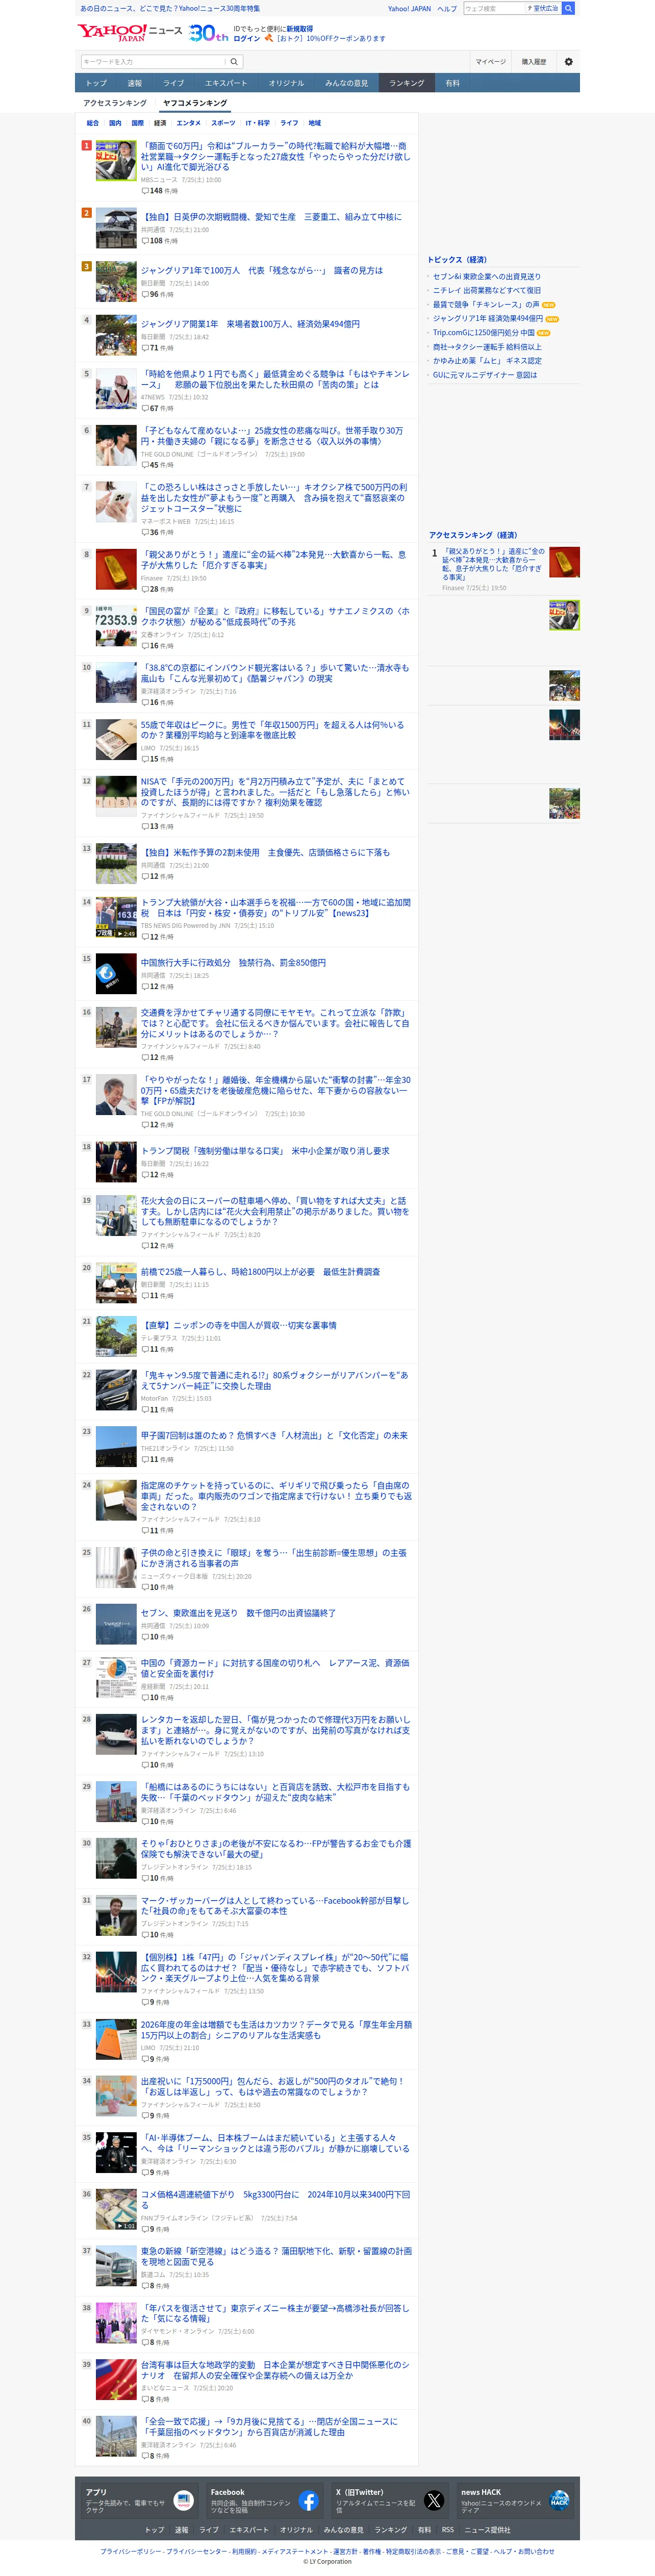Click comment bubble icon showing 71 件/時
This screenshot has width=655, height=2576.
point(145,348)
